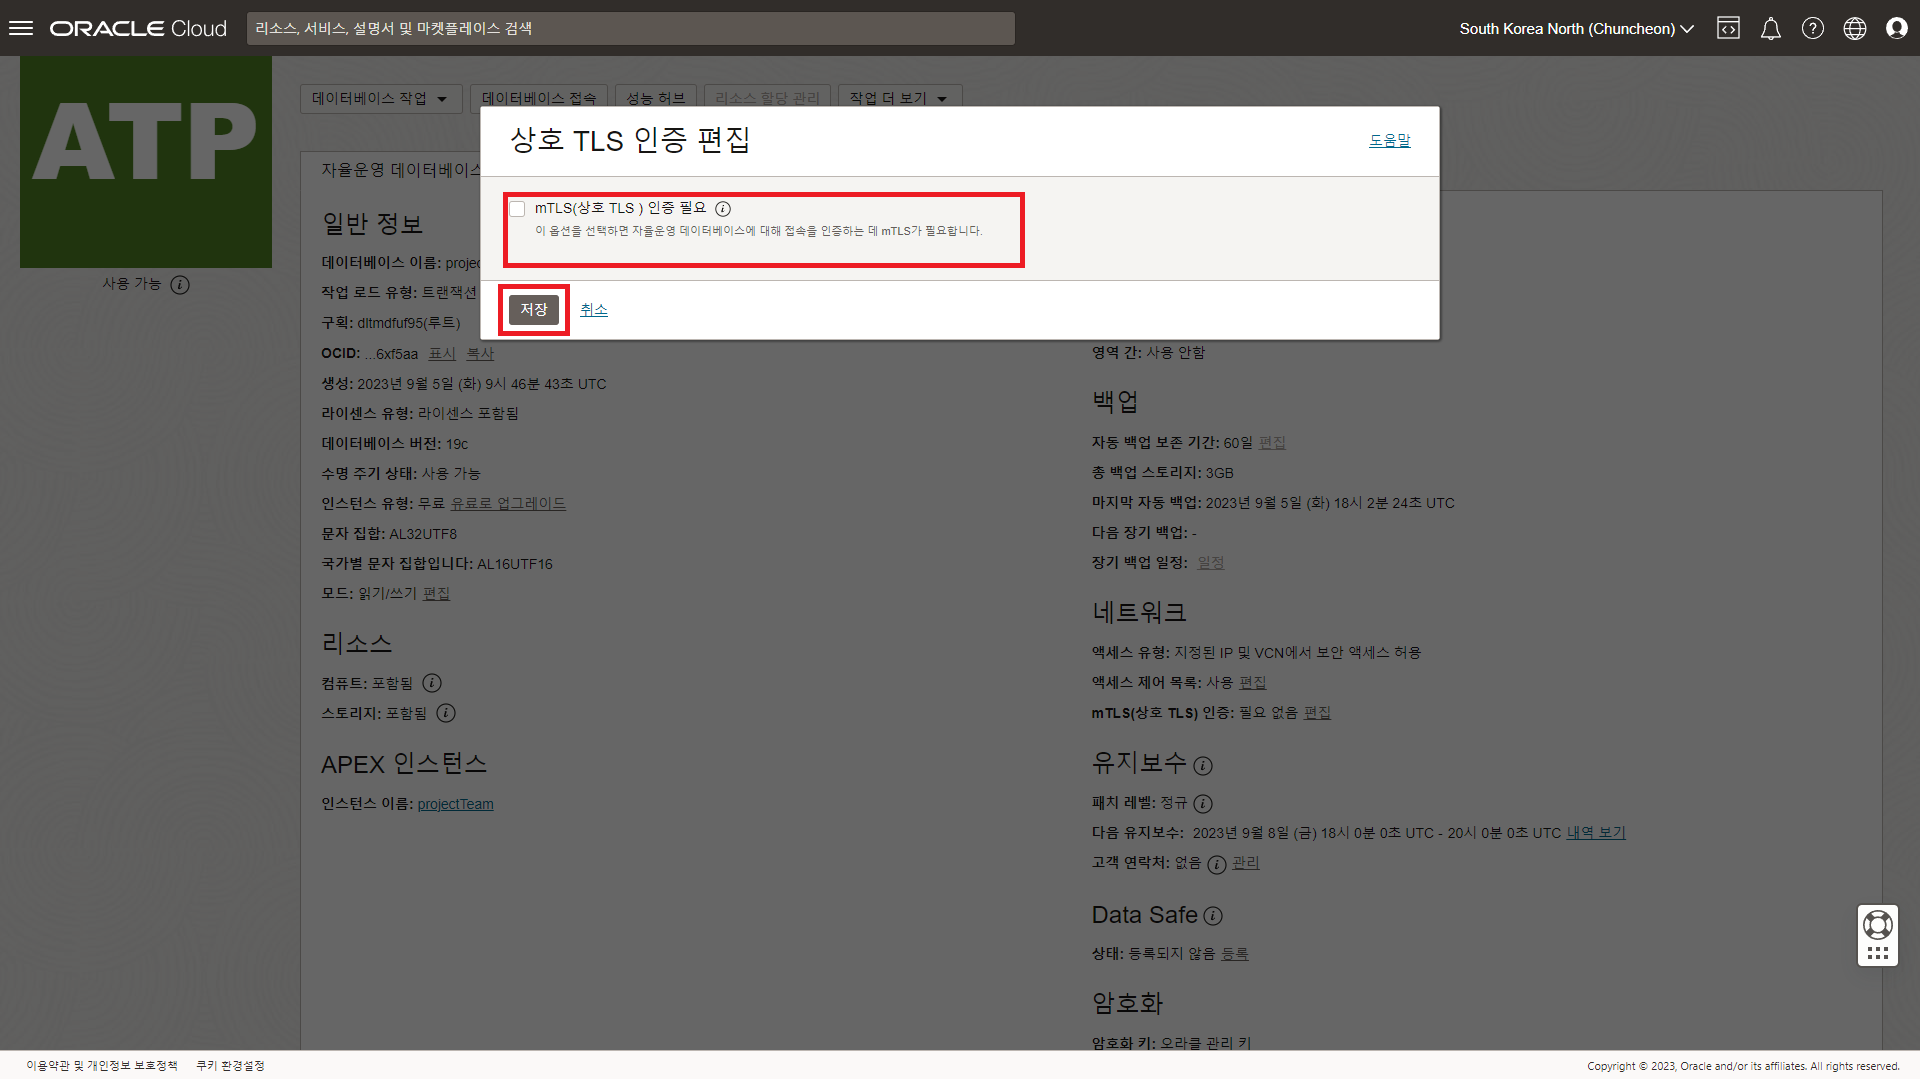1920x1079 pixels.
Task: Expand the region selector South Korea North
Action: pos(1576,28)
